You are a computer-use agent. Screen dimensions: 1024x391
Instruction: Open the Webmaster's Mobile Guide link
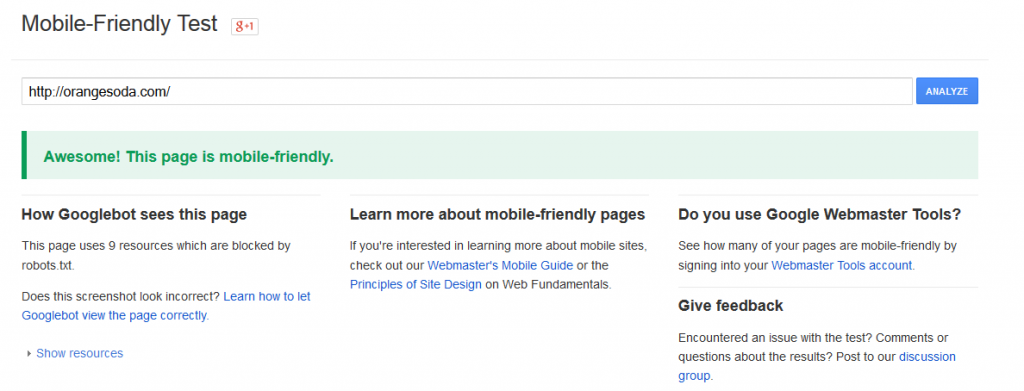pos(500,266)
